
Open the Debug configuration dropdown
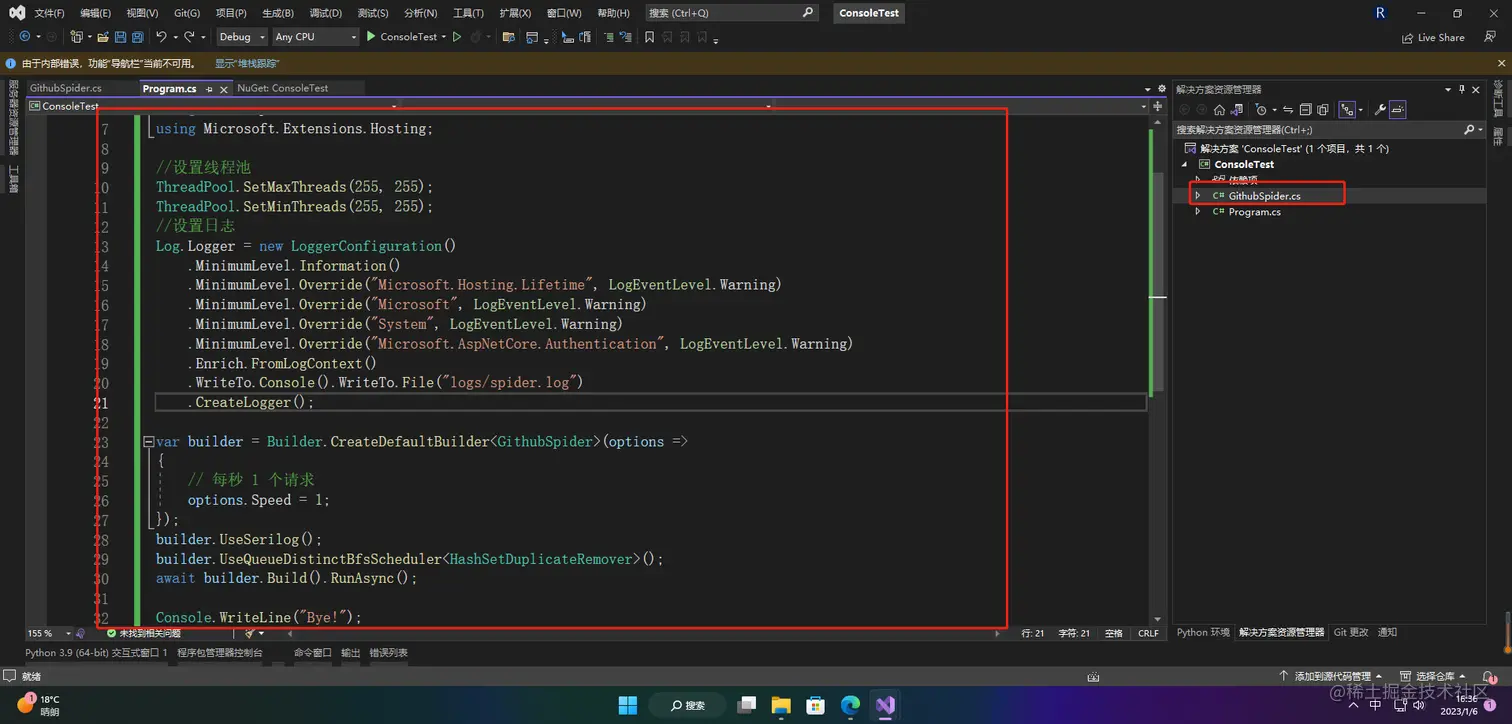242,37
